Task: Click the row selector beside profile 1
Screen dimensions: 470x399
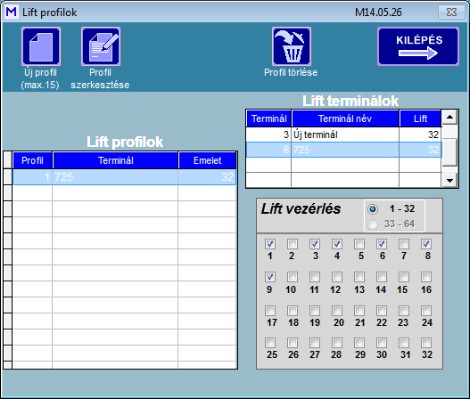Action: 8,177
